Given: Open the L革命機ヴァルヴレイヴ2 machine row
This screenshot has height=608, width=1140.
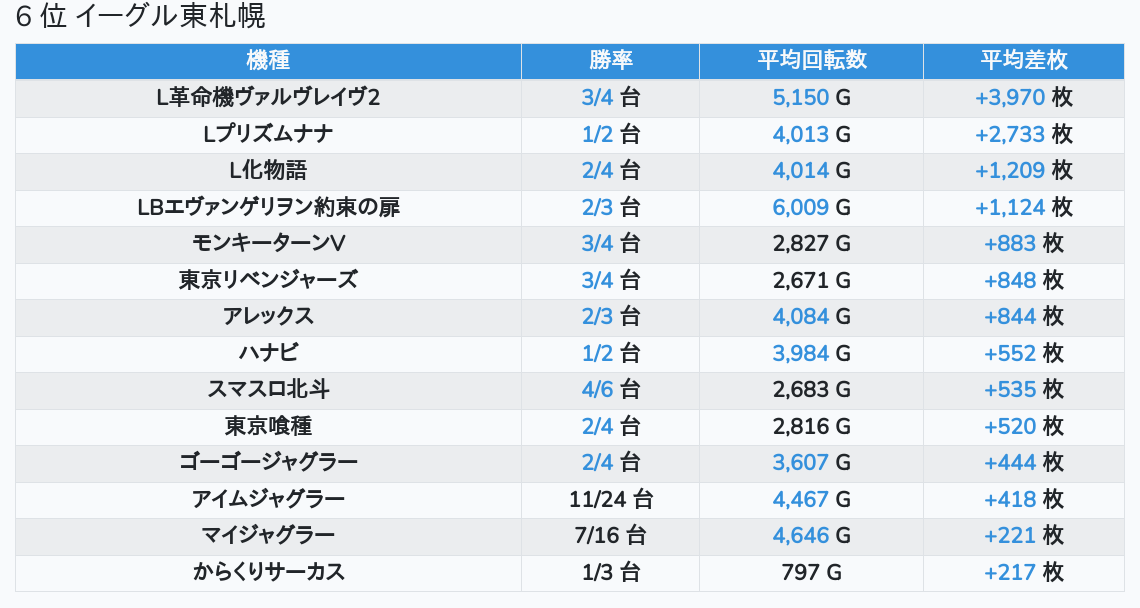Looking at the screenshot, I should tap(268, 97).
